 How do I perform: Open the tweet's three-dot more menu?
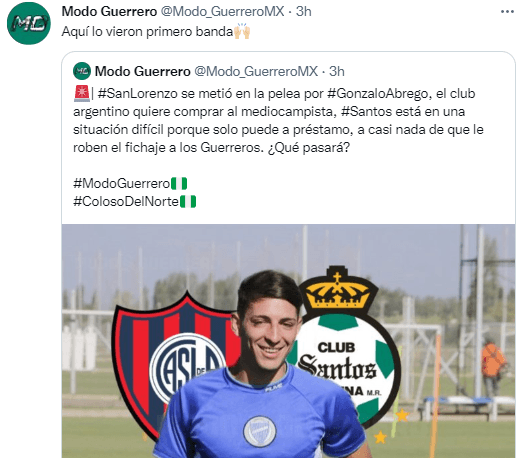pos(507,12)
